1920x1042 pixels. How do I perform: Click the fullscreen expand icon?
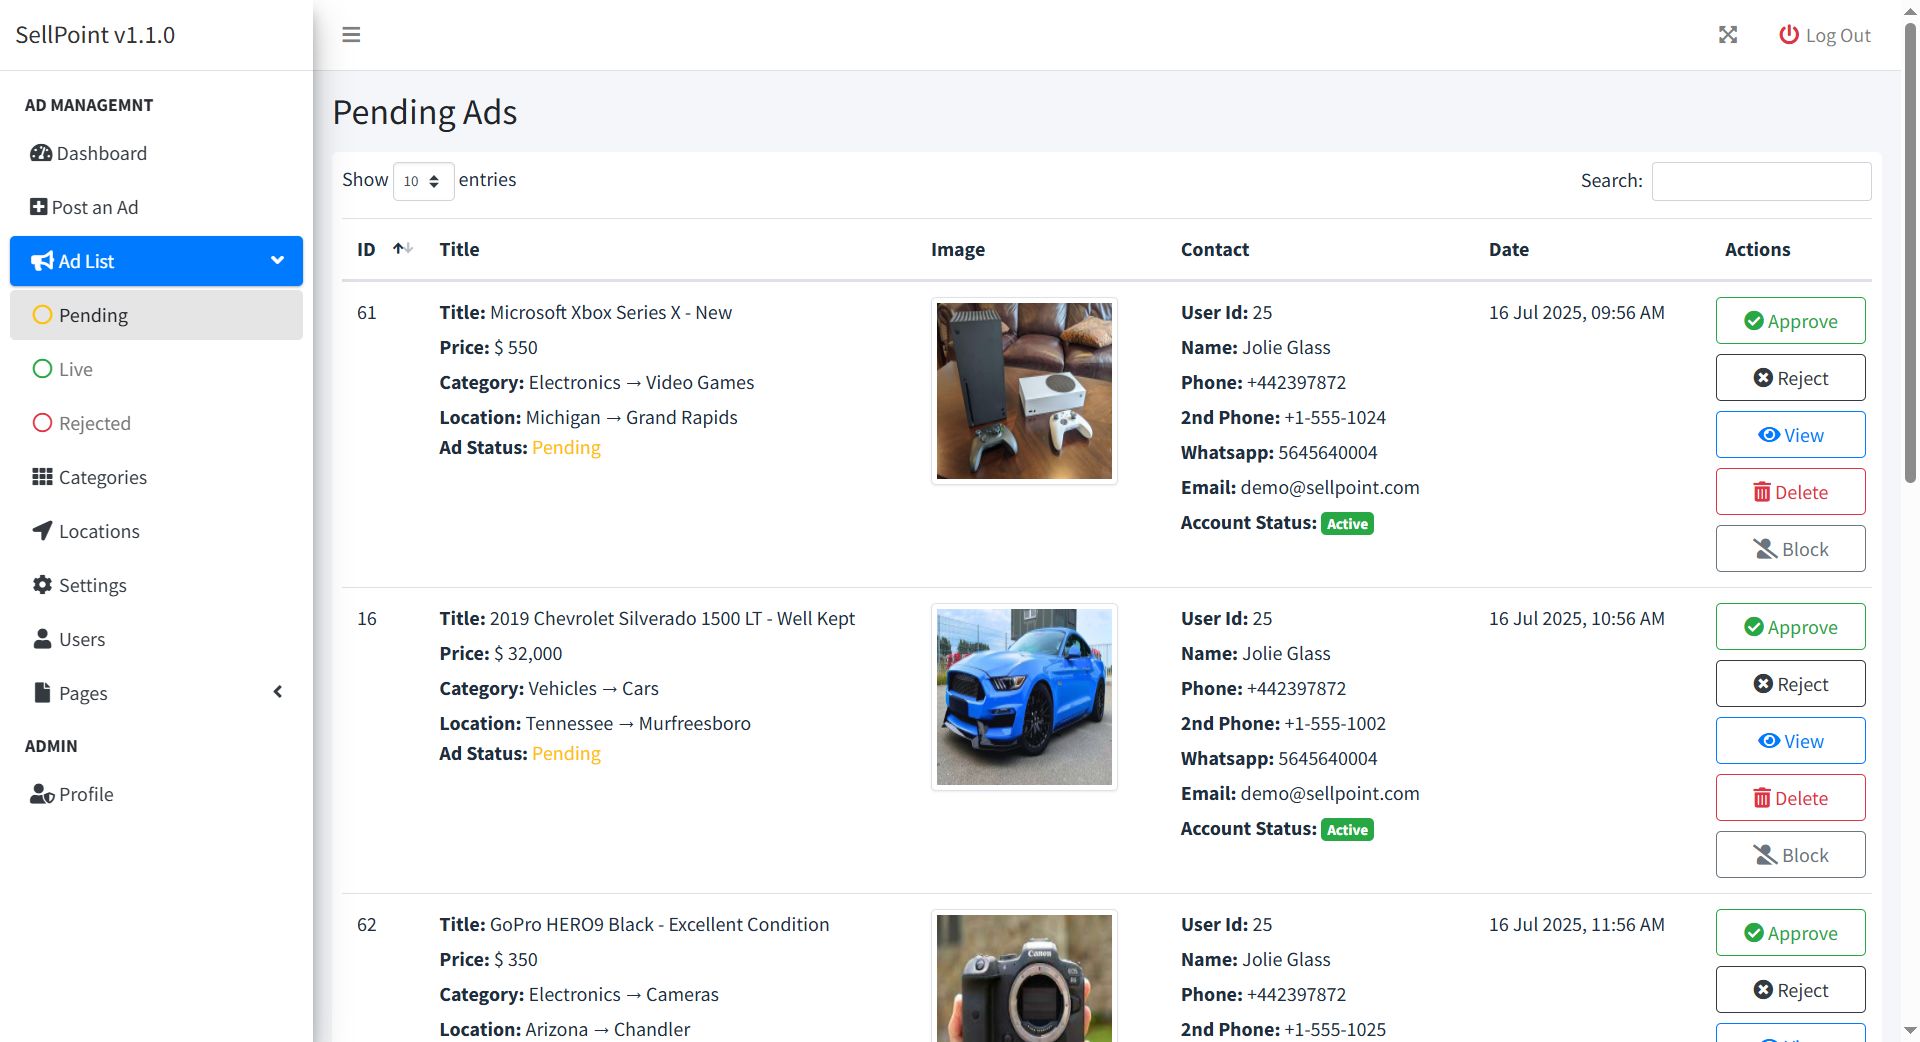point(1728,35)
